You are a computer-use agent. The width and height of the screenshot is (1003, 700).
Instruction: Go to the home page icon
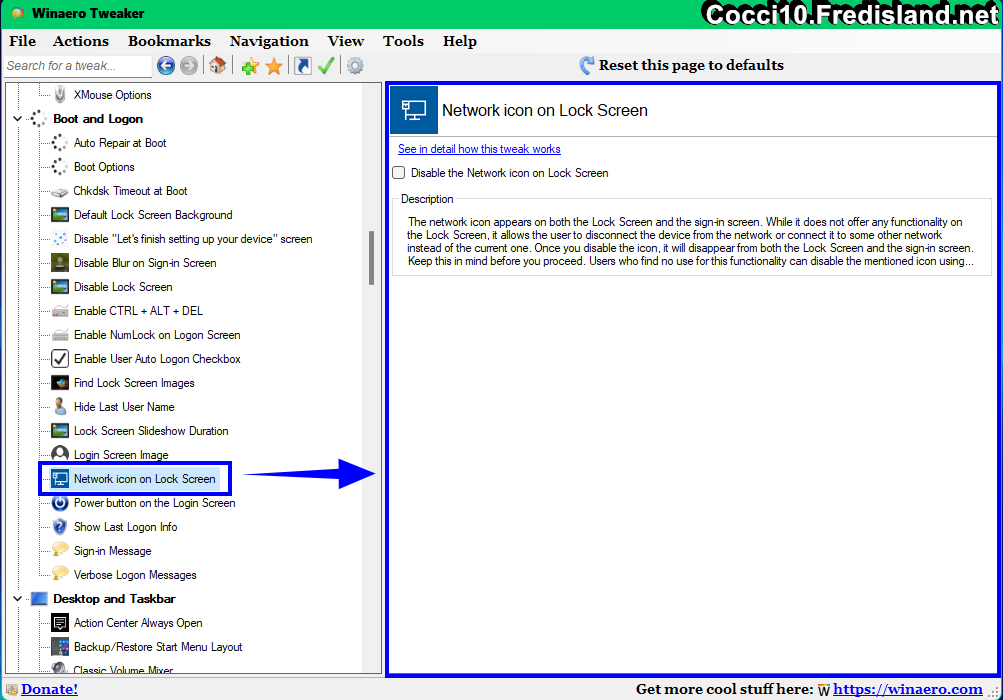pyautogui.click(x=217, y=65)
